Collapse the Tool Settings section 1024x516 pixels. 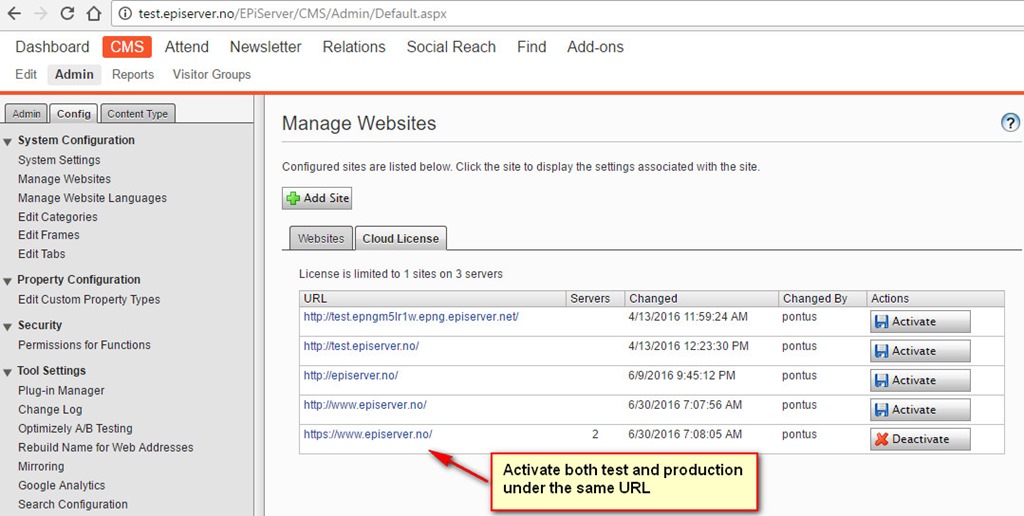click(x=8, y=372)
